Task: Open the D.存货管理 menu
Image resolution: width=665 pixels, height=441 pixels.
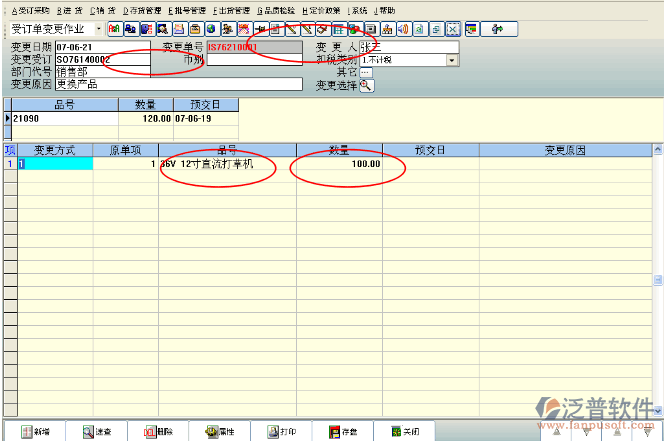Action: pos(141,10)
